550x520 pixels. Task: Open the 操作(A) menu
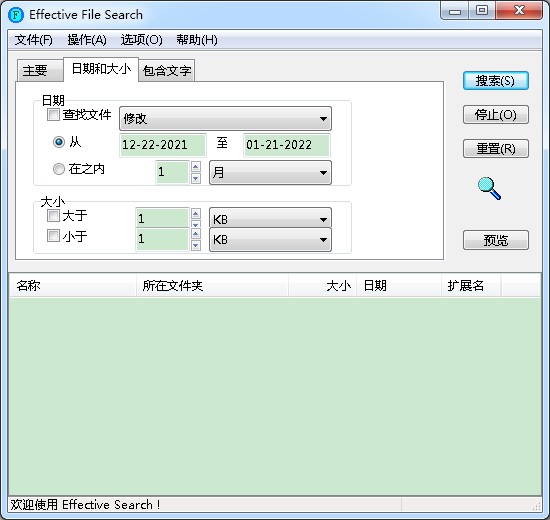87,40
